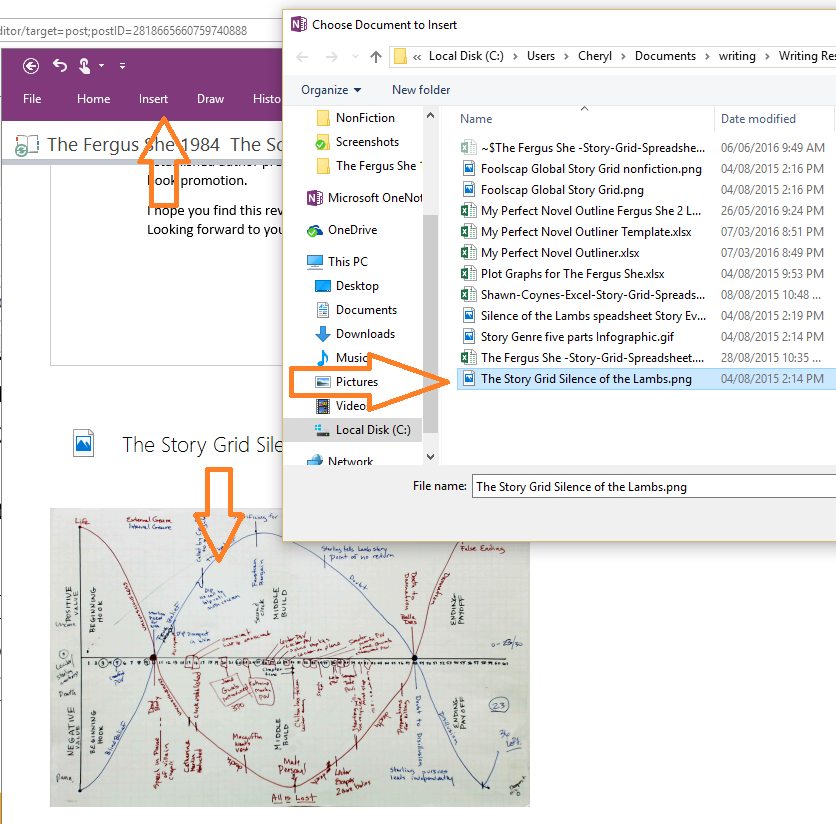The width and height of the screenshot is (836, 824).
Task: Click the OneNote undo icon
Action: coord(60,66)
